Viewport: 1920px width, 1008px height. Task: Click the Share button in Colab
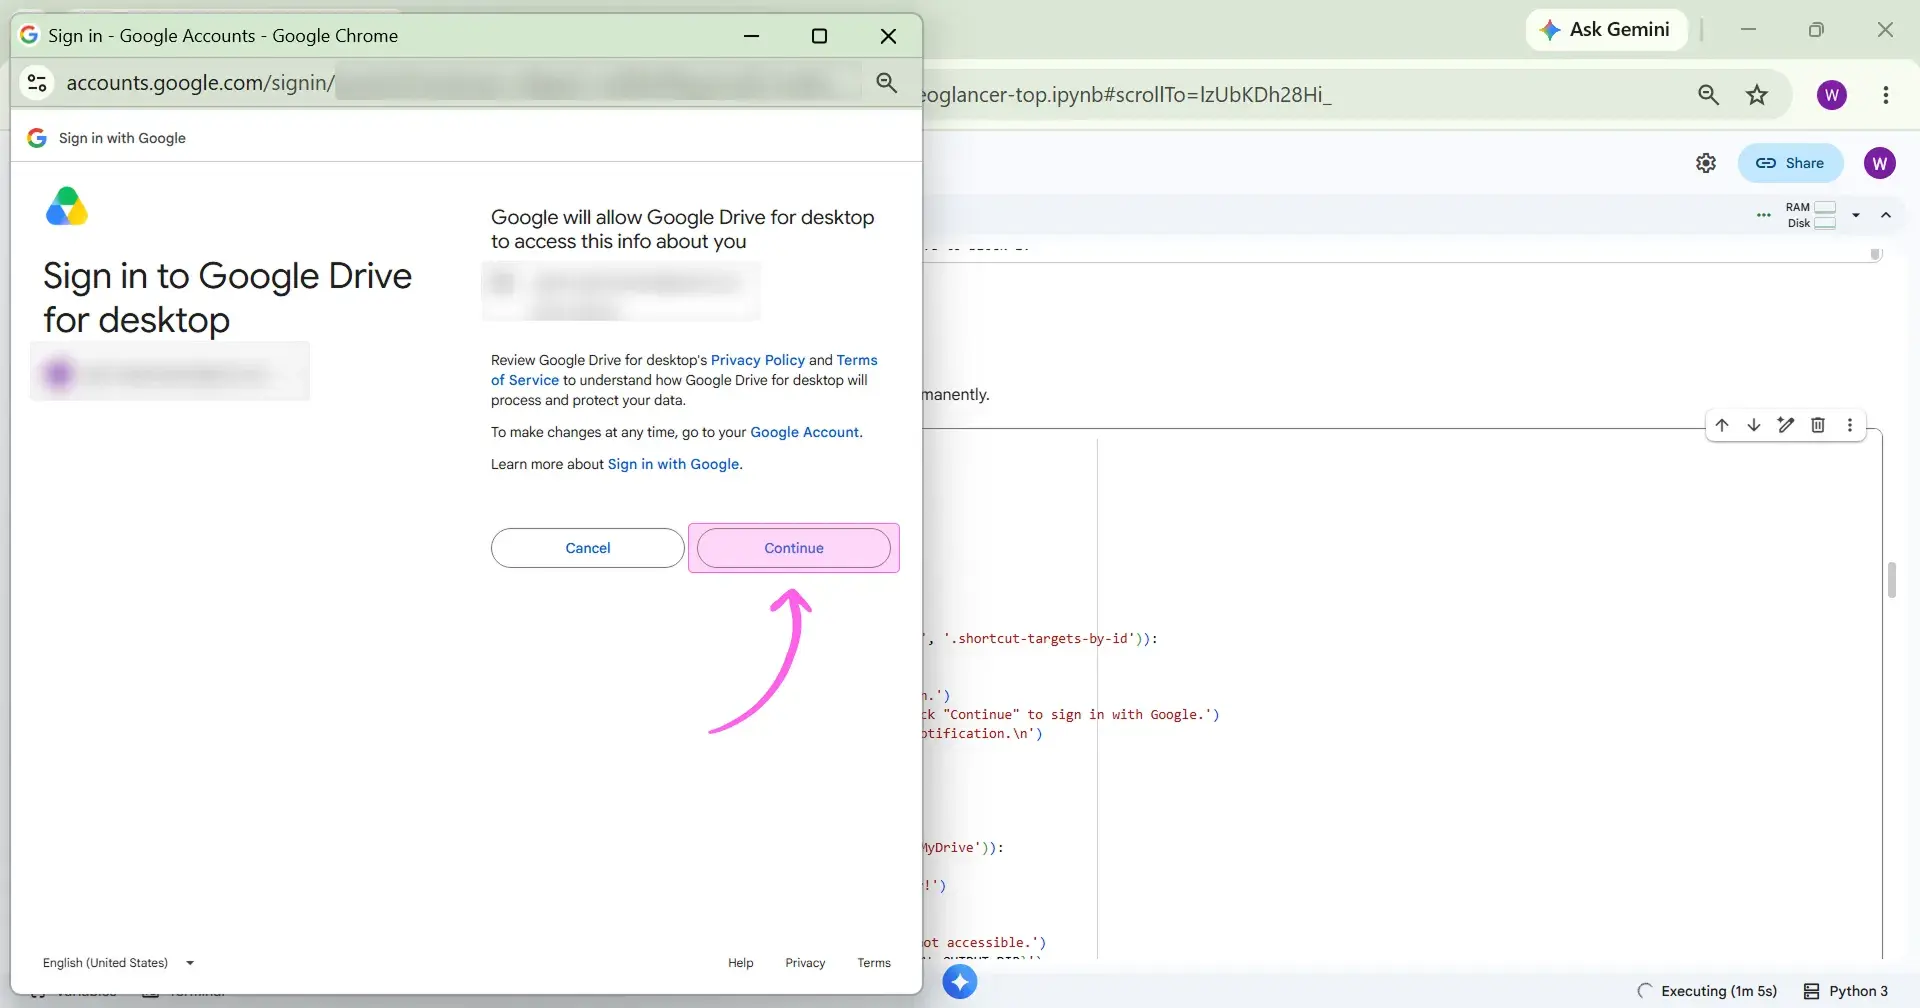[x=1790, y=163]
